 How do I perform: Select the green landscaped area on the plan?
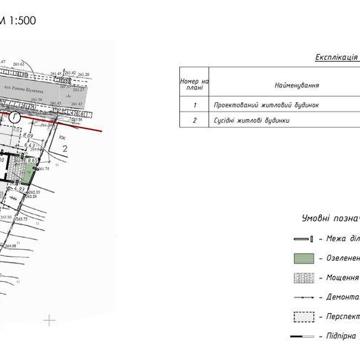[28, 172]
